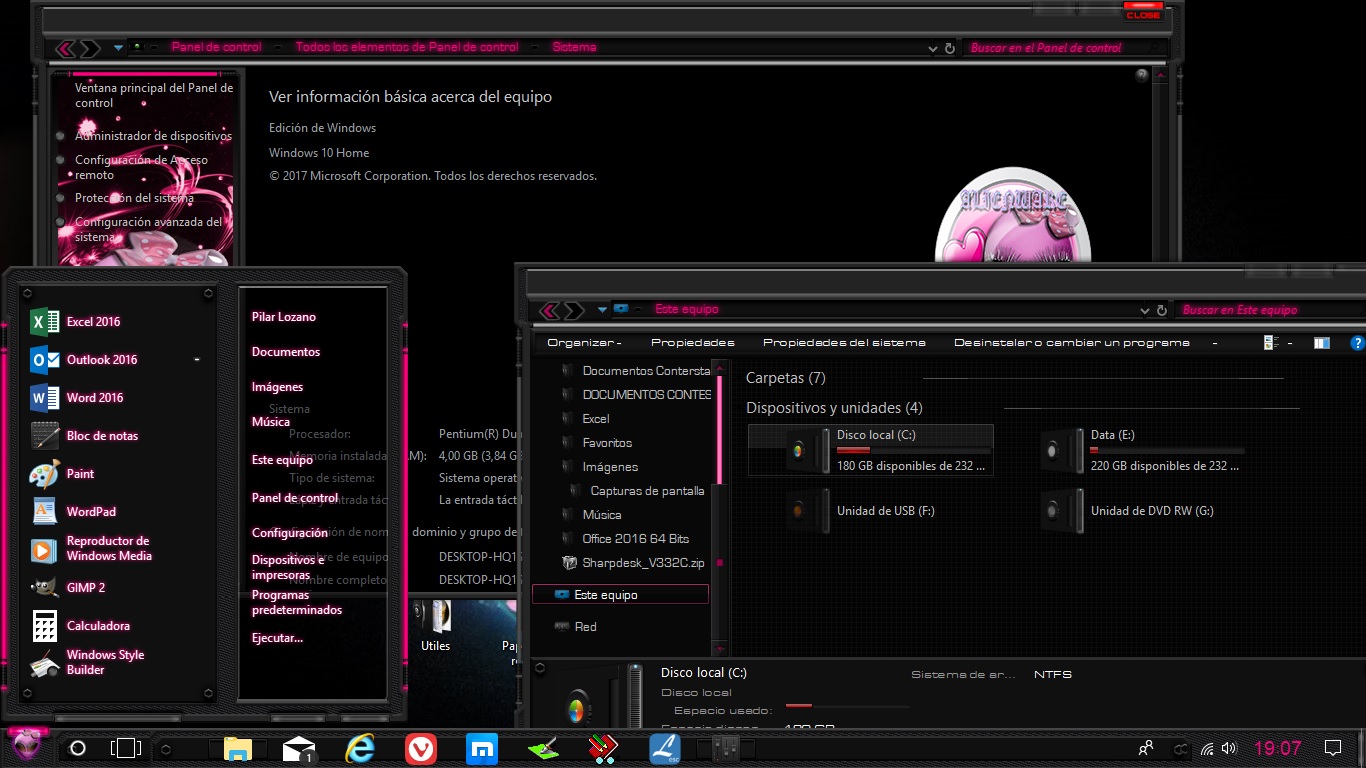1366x768 pixels.
Task: Launch Internet Explorer from taskbar
Action: click(x=359, y=749)
